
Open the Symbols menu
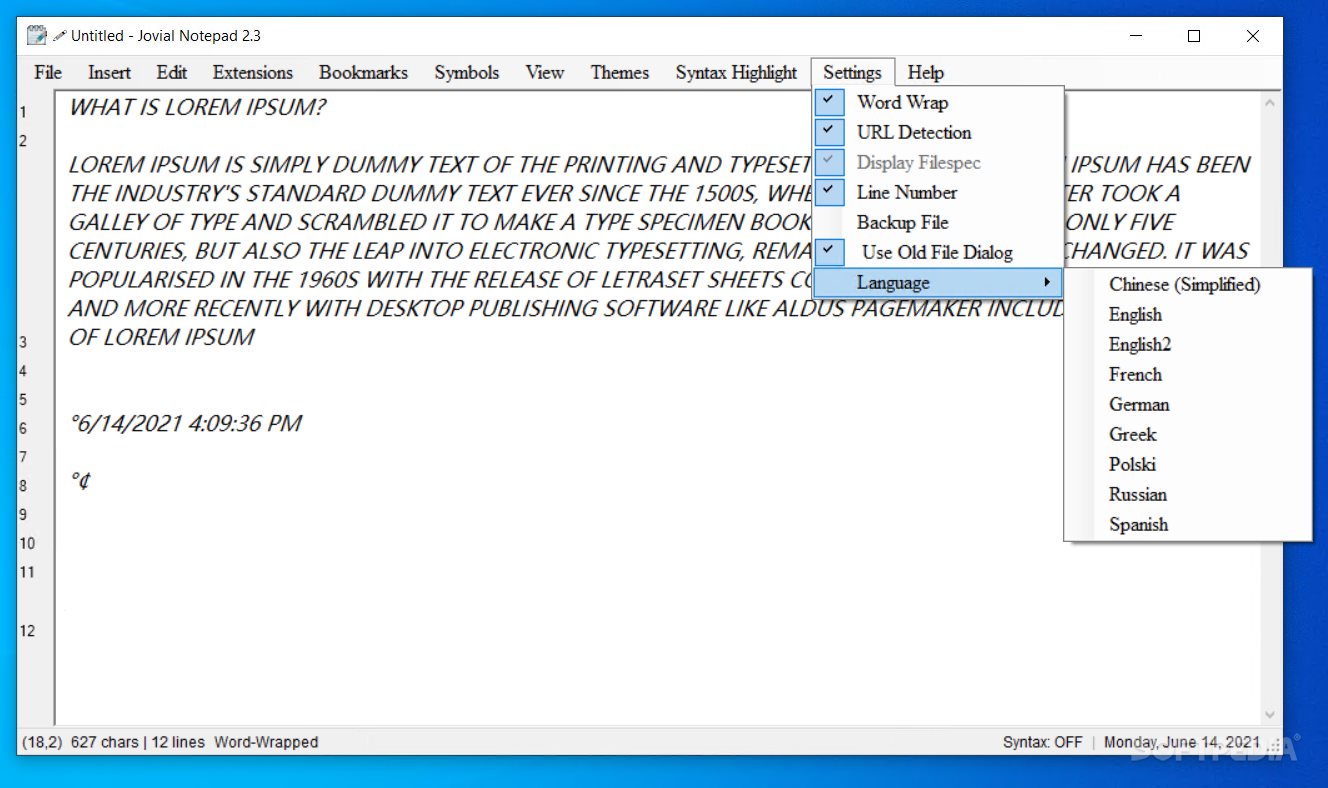(x=467, y=72)
